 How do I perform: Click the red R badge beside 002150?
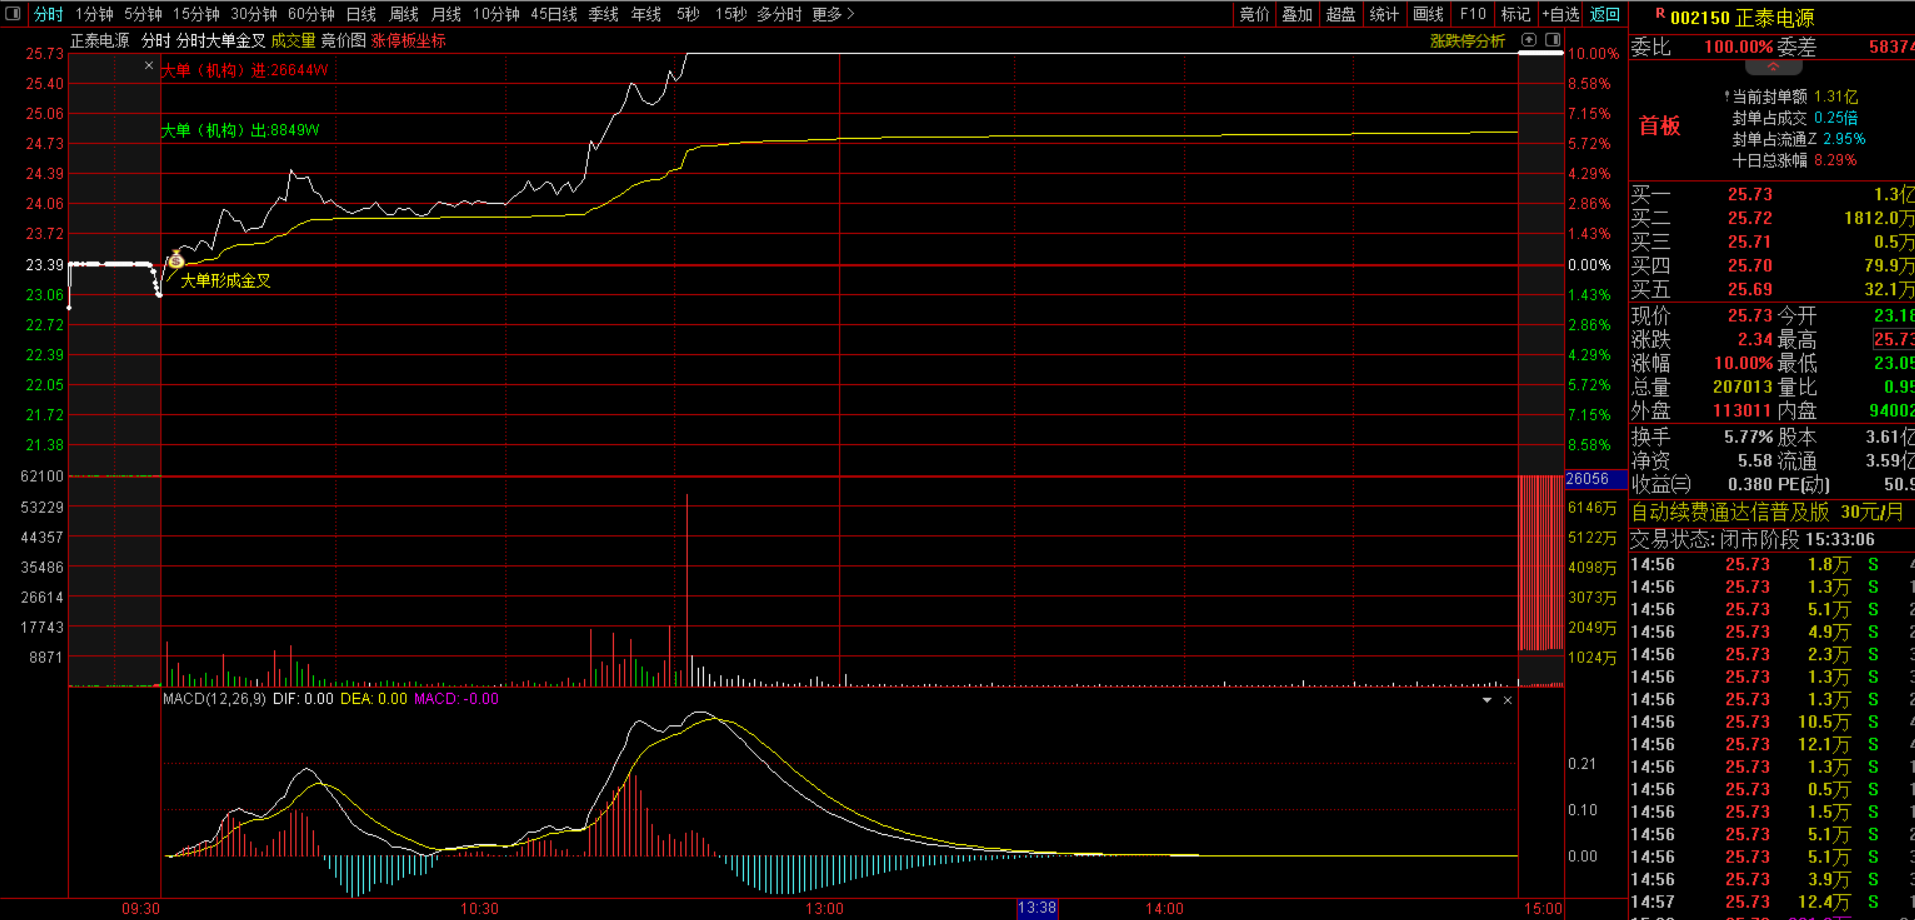(1660, 15)
